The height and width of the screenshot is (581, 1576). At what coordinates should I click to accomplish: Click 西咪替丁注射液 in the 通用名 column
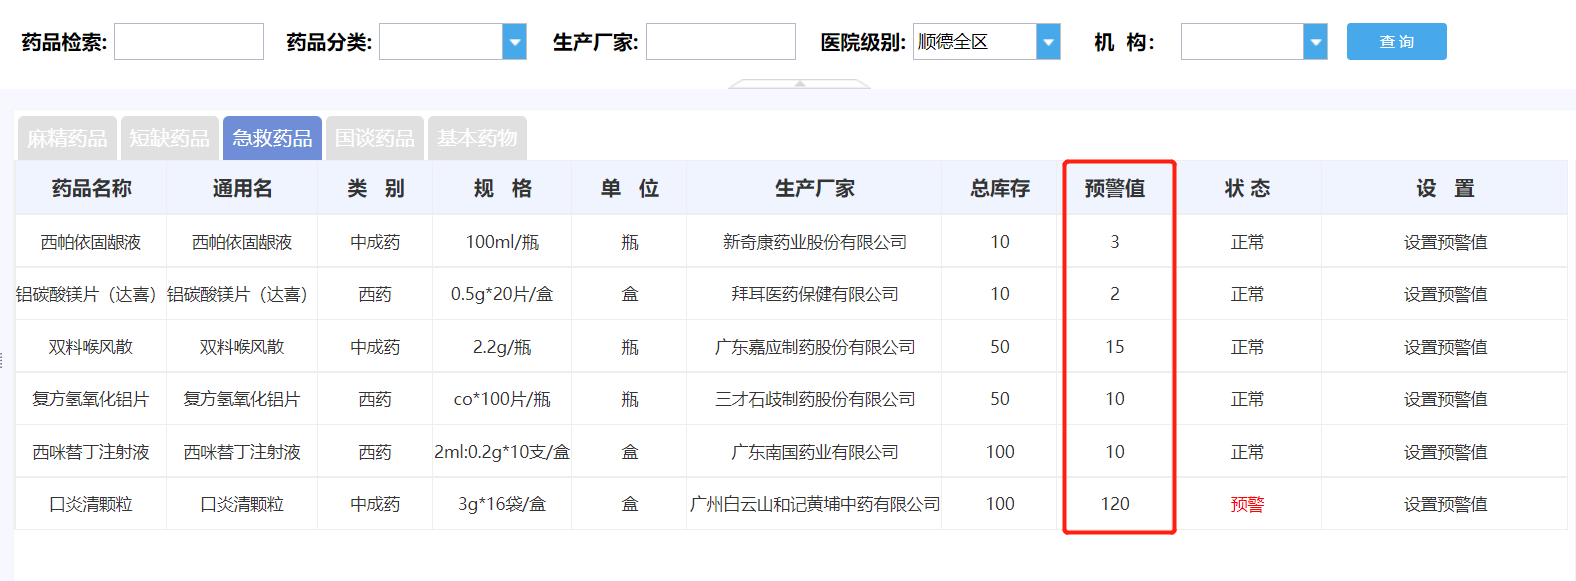(x=242, y=452)
